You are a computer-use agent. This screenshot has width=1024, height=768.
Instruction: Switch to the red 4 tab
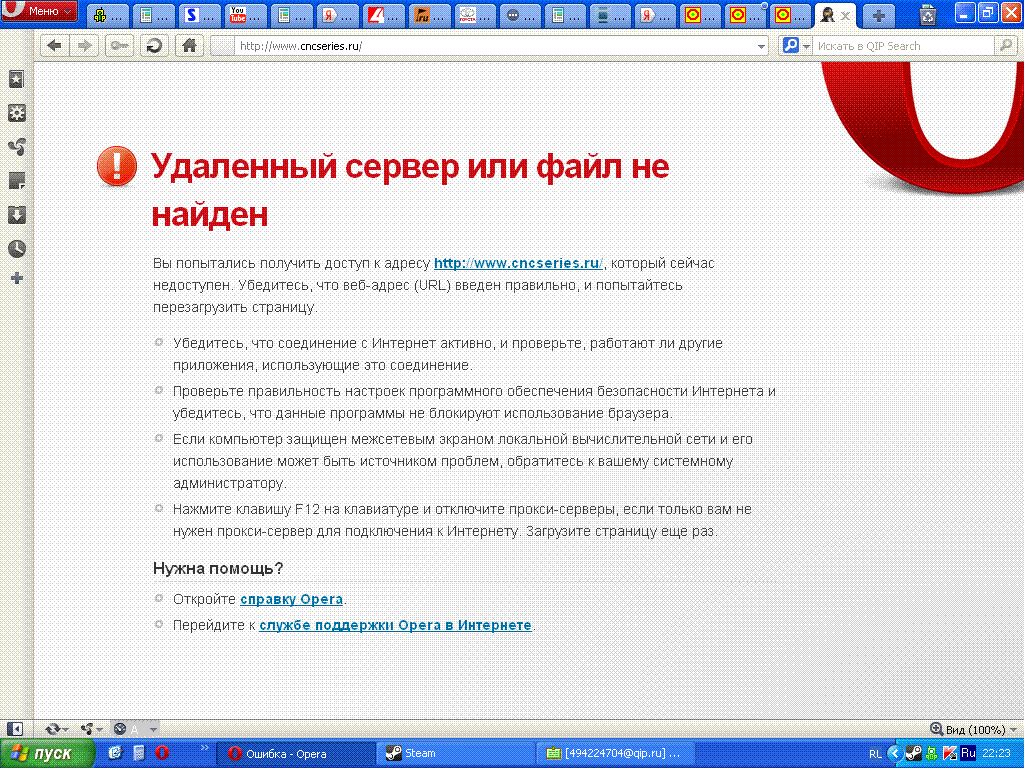[383, 15]
